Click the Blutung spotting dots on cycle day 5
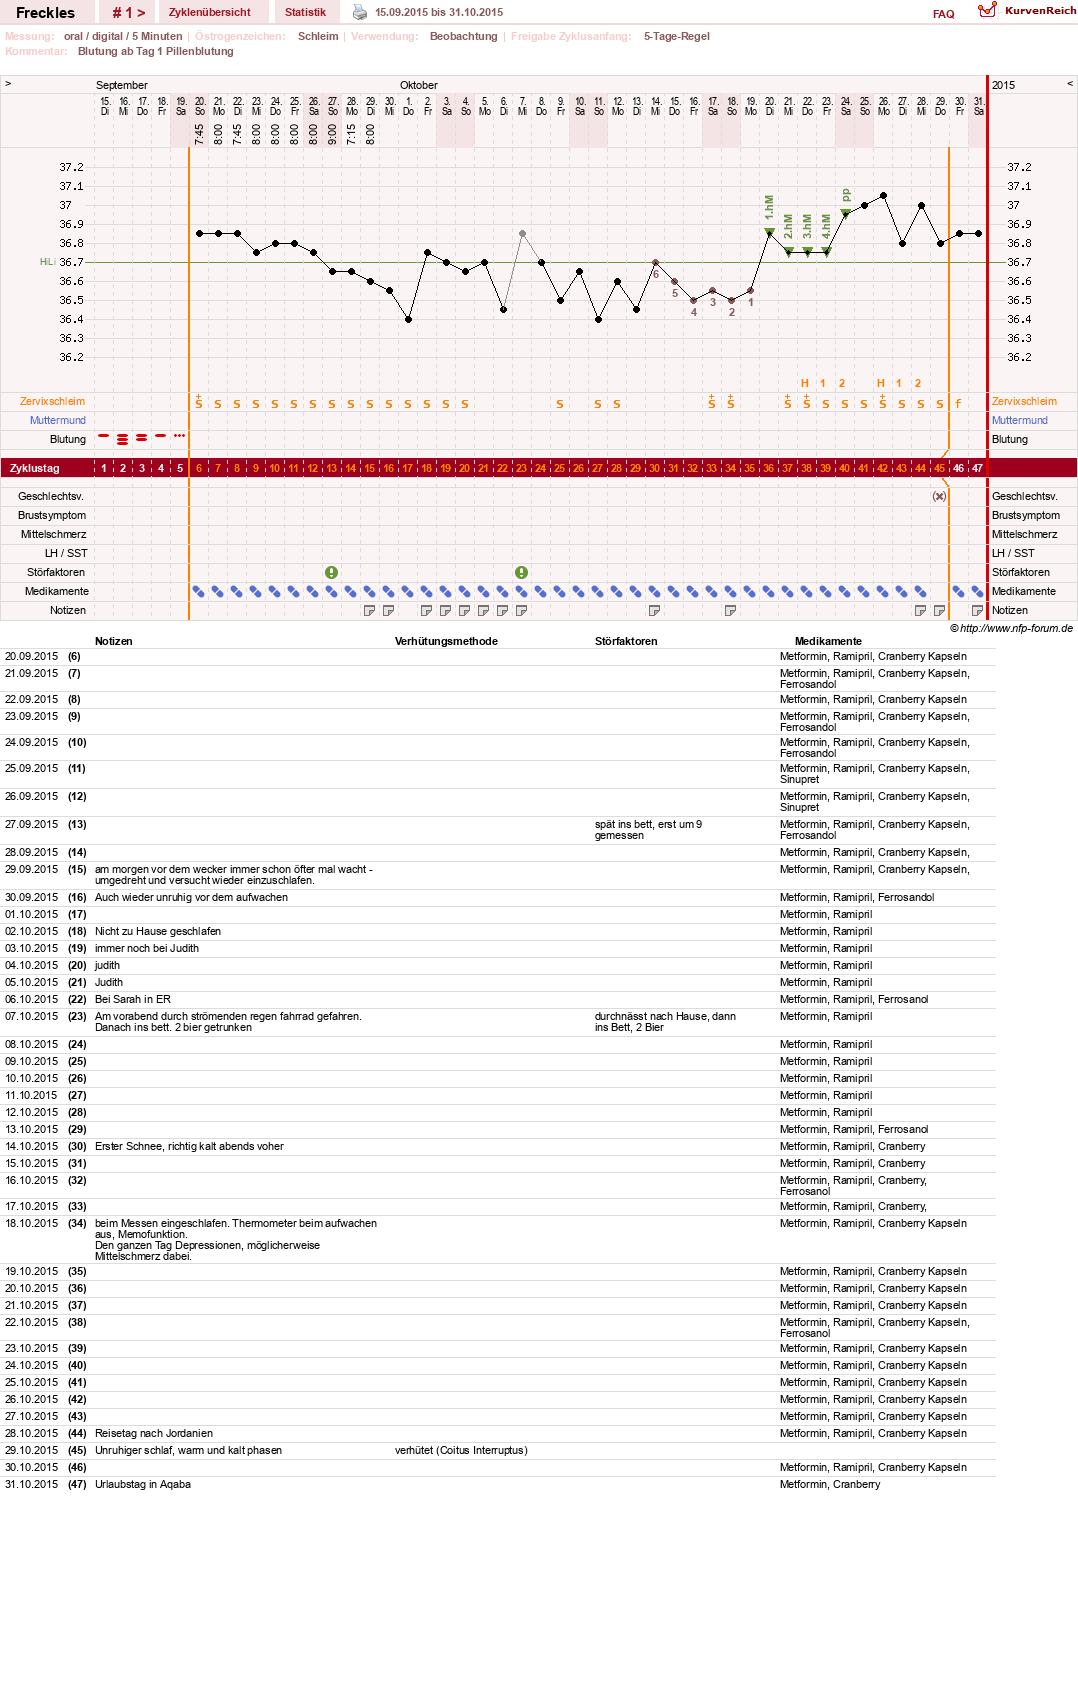The height and width of the screenshot is (1683, 1078). (x=180, y=436)
